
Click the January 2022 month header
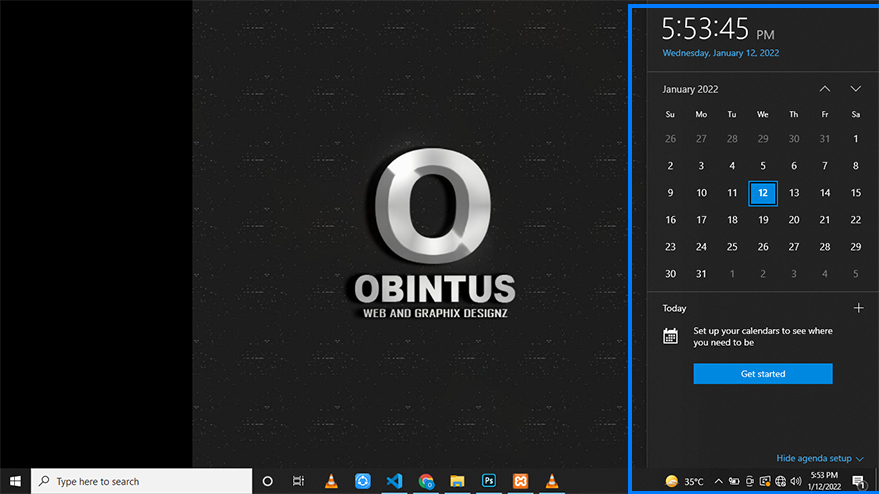[x=690, y=89]
